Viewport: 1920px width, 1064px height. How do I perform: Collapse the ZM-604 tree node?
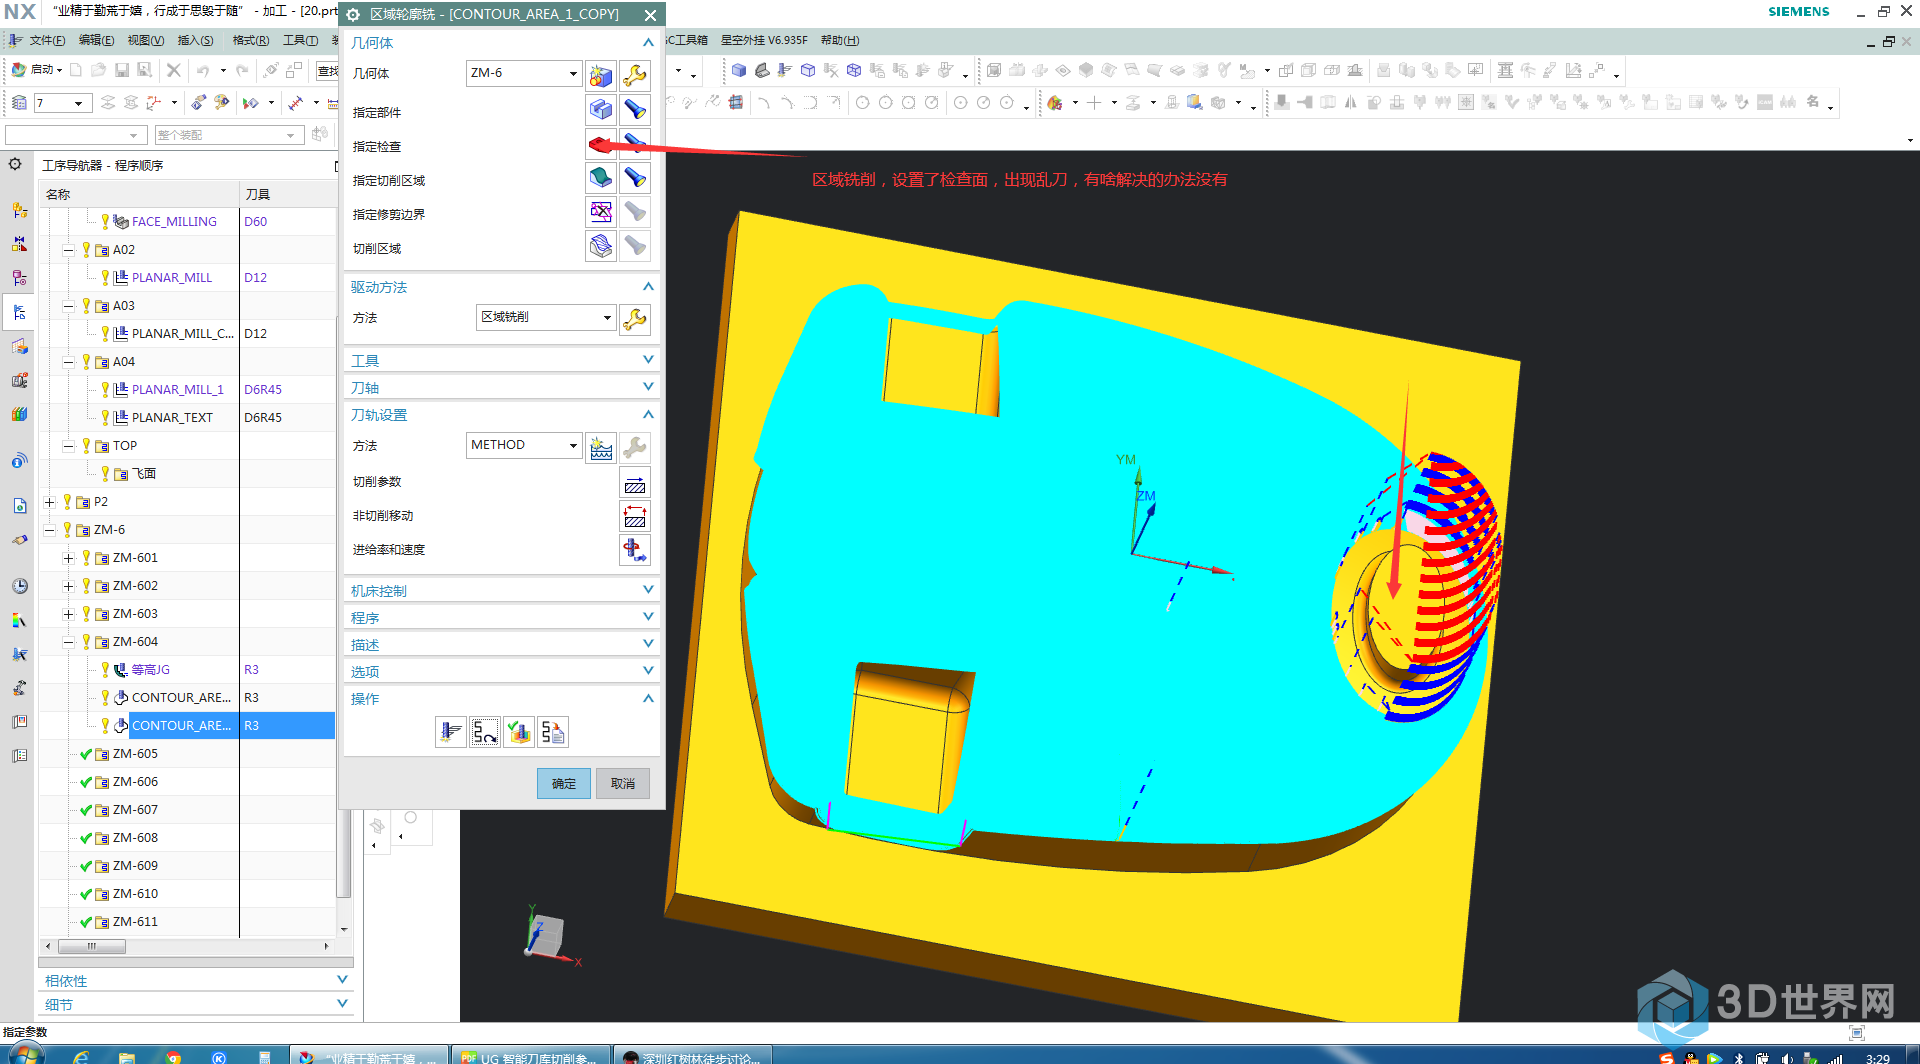coord(68,642)
